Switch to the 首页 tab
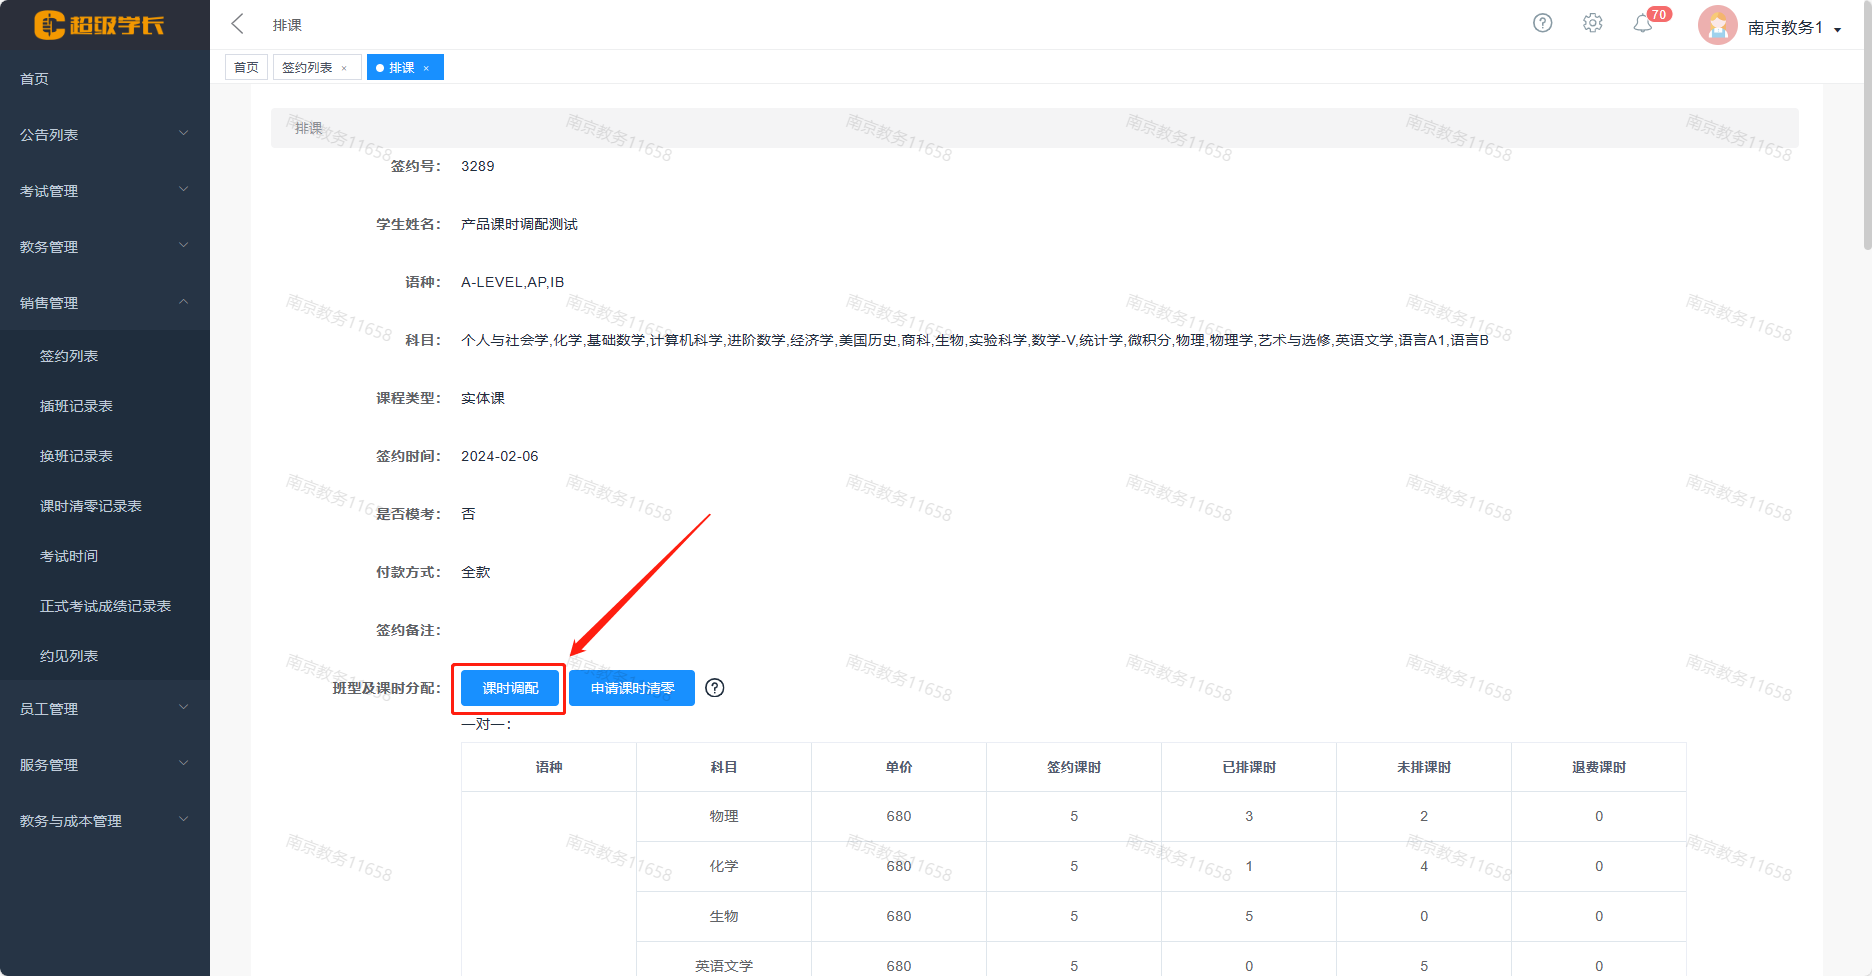Screen dimensions: 1872x976 tap(246, 68)
